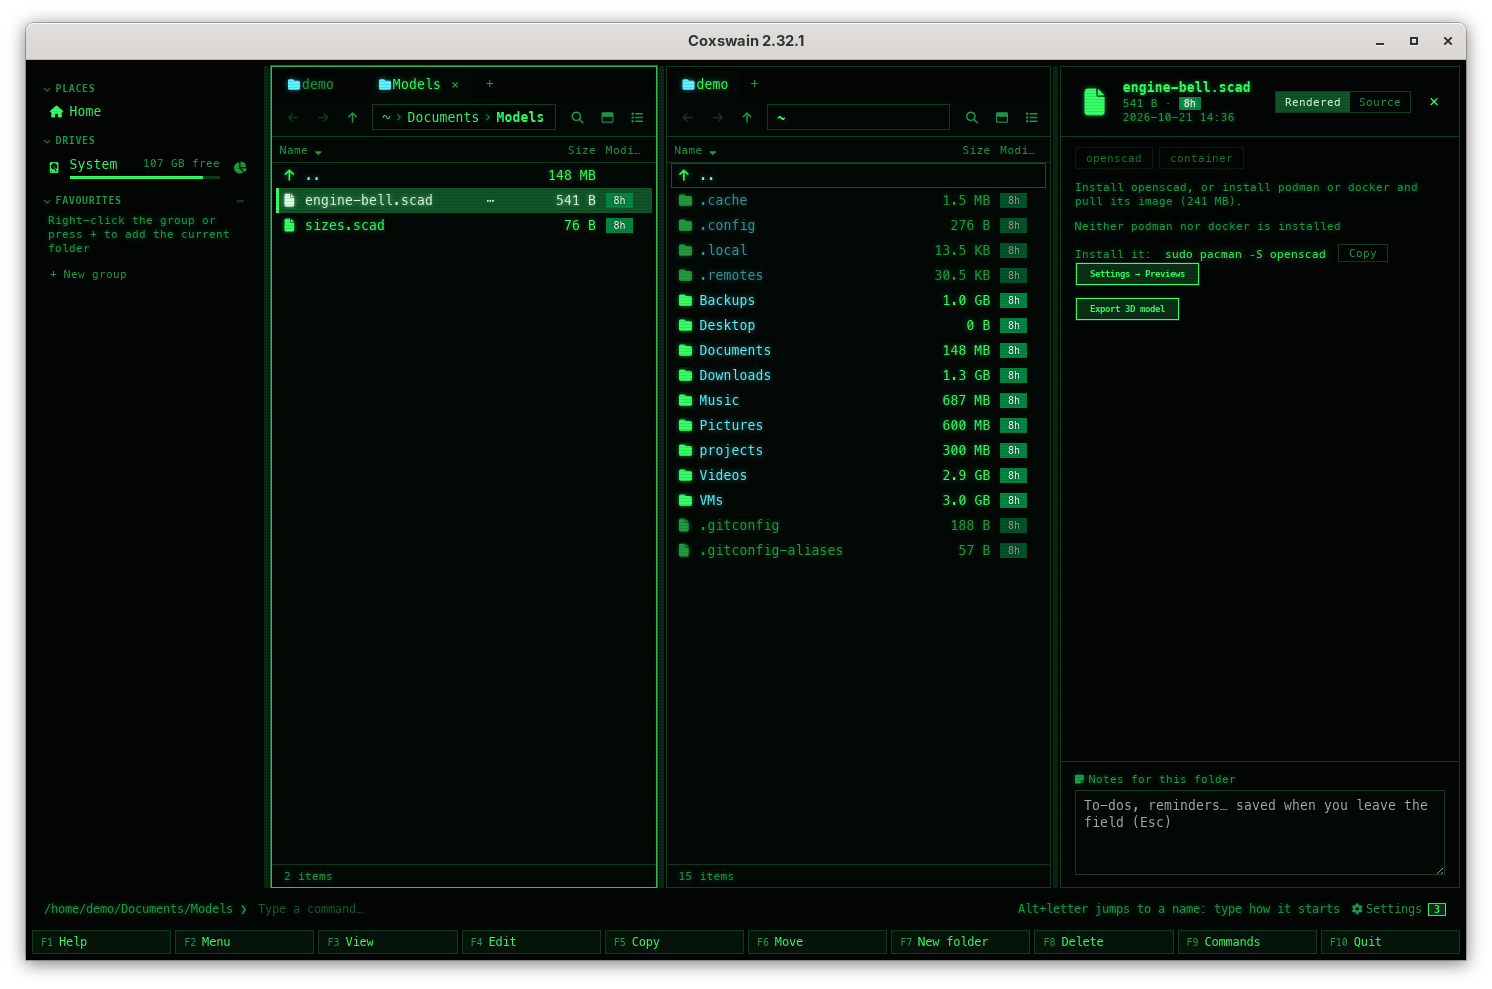
Task: Go to Home in the Places sidebar
Action: tap(75, 112)
